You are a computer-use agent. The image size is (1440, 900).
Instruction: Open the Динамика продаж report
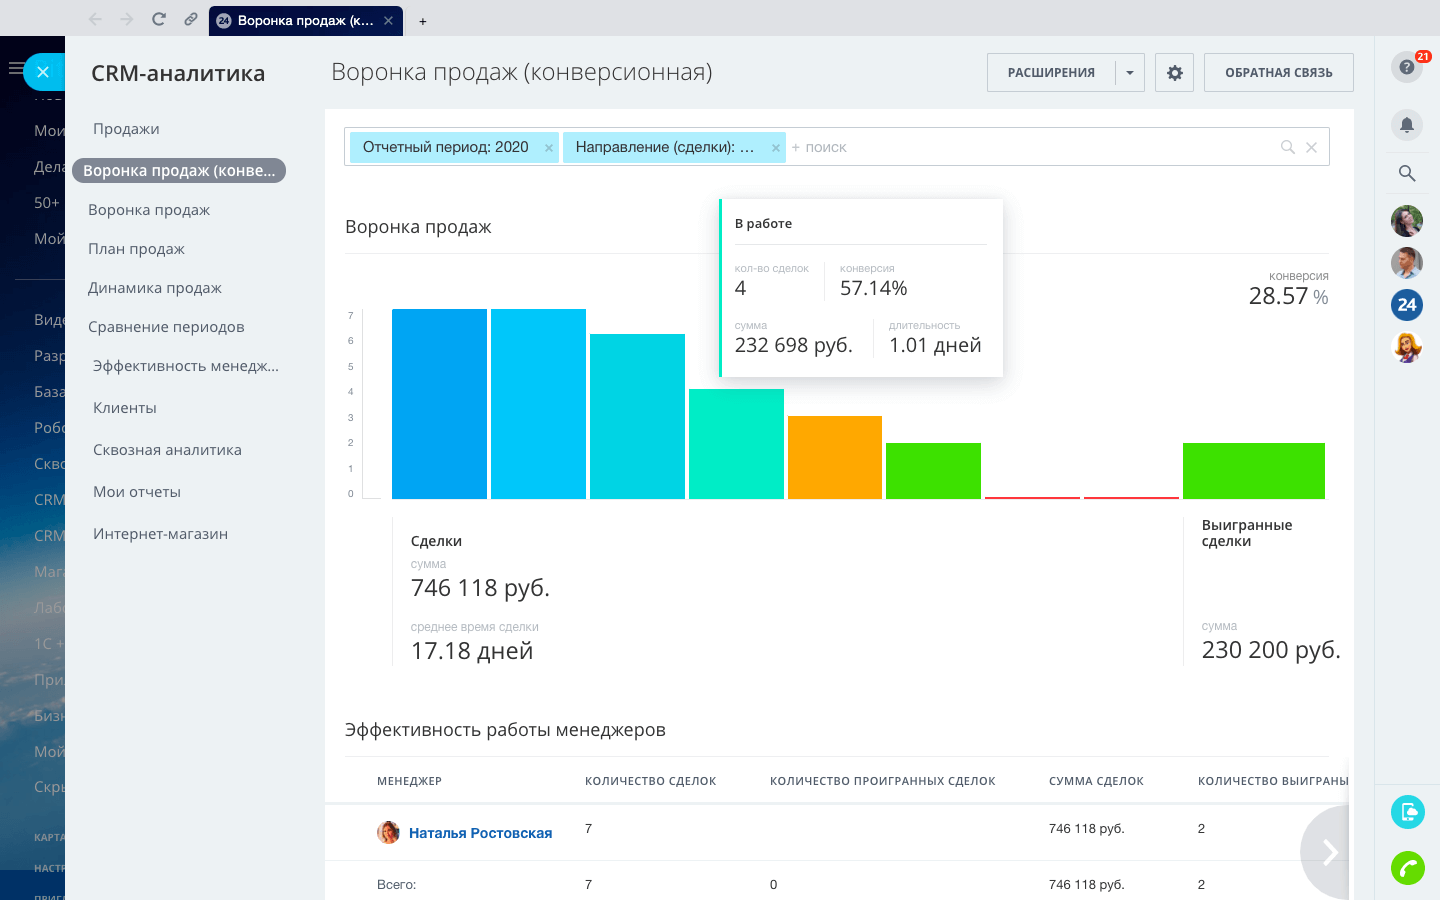click(x=155, y=288)
